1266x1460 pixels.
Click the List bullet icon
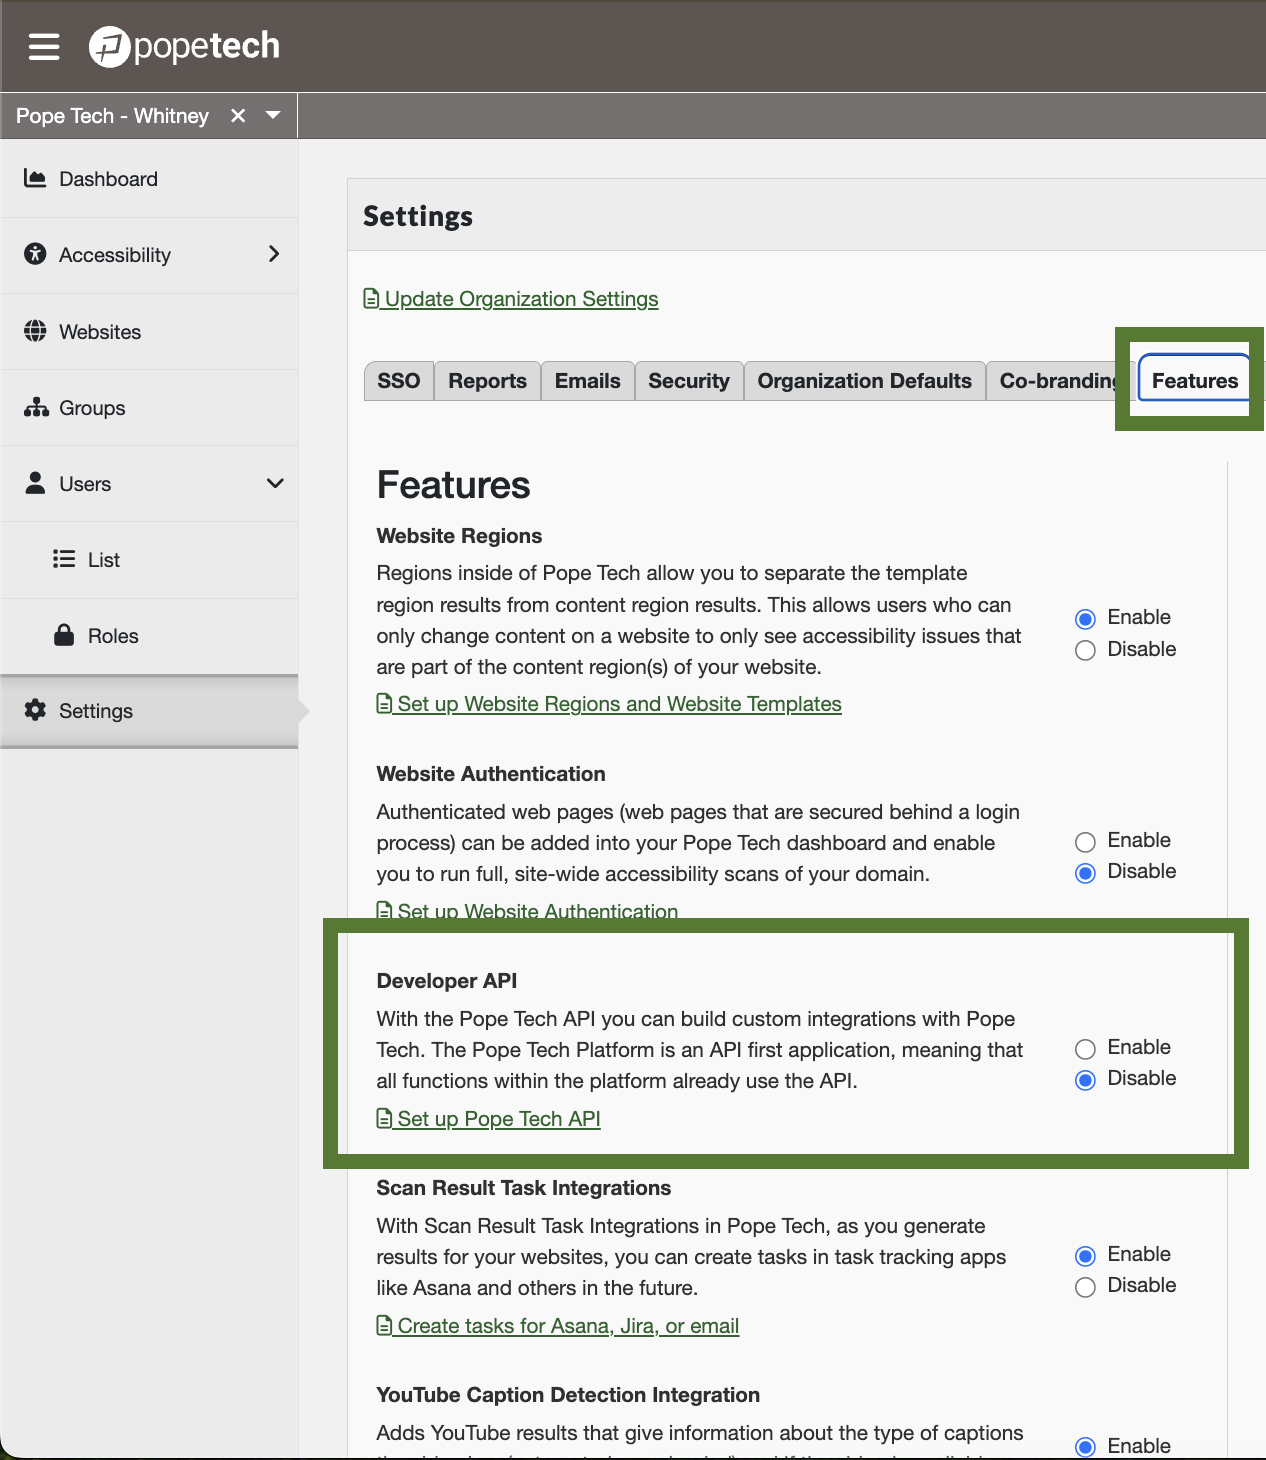(64, 559)
